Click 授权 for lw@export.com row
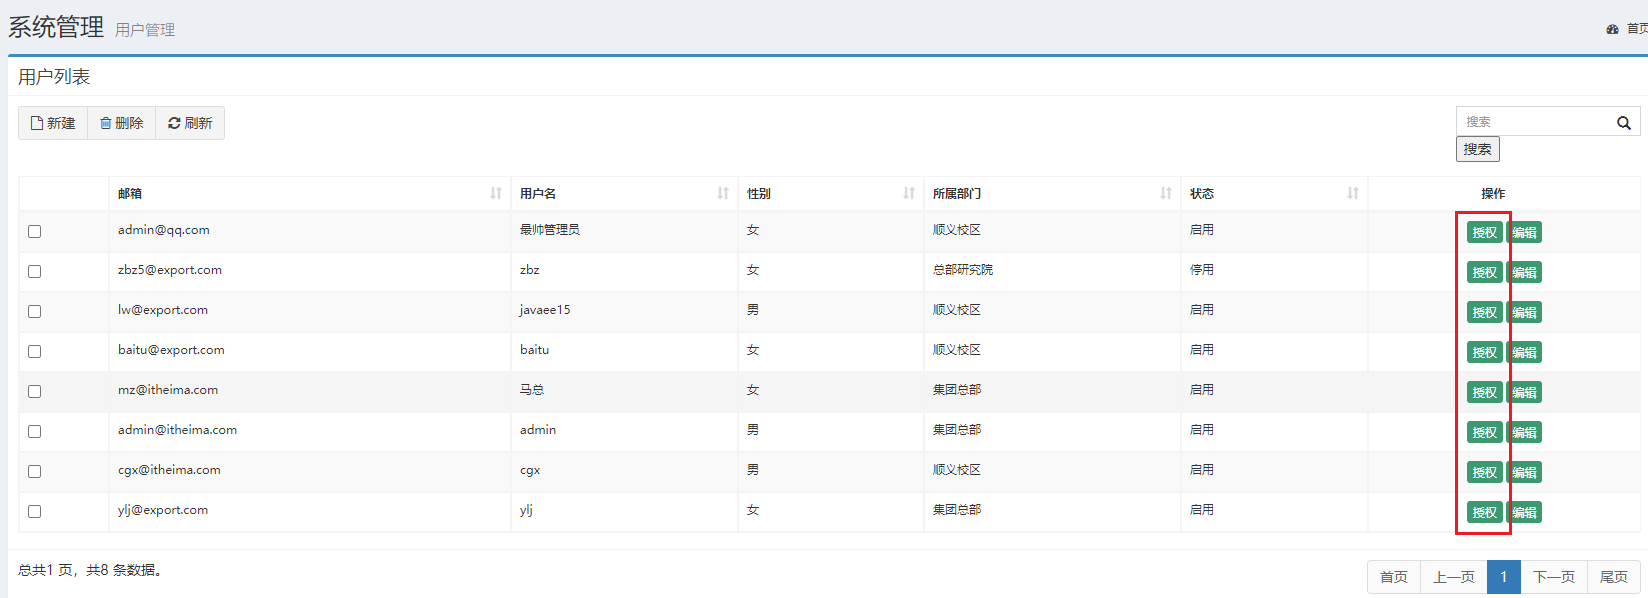Image resolution: width=1648 pixels, height=598 pixels. click(x=1485, y=312)
